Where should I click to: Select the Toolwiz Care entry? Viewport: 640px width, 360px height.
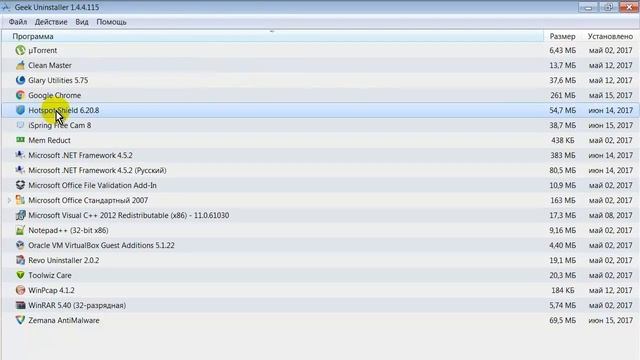tap(50, 275)
